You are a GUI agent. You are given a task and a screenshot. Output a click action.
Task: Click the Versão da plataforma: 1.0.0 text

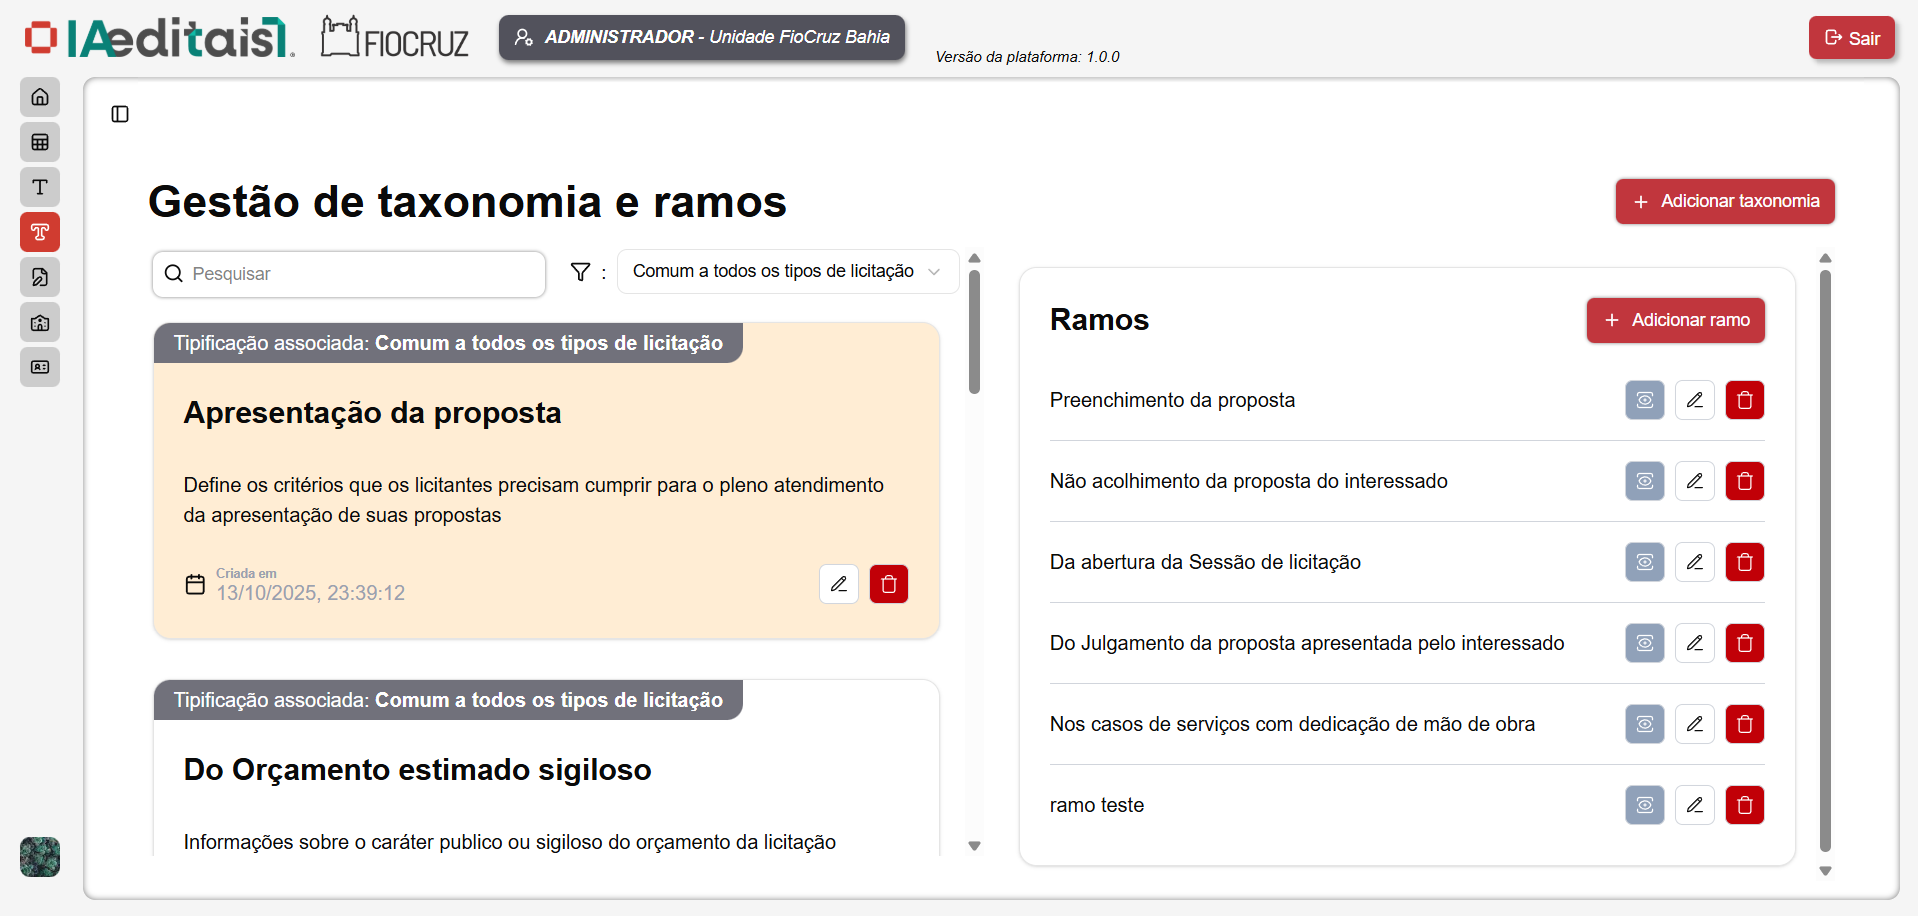[1027, 57]
